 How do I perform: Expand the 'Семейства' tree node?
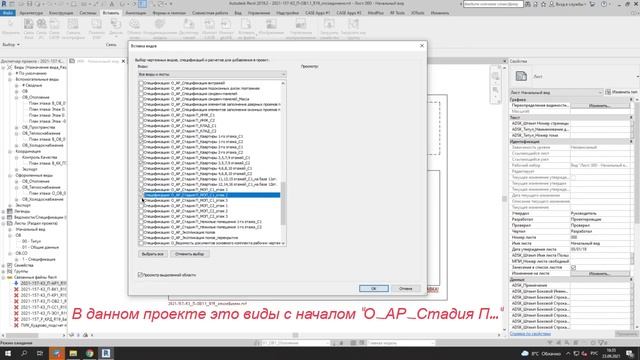pyautogui.click(x=4, y=265)
